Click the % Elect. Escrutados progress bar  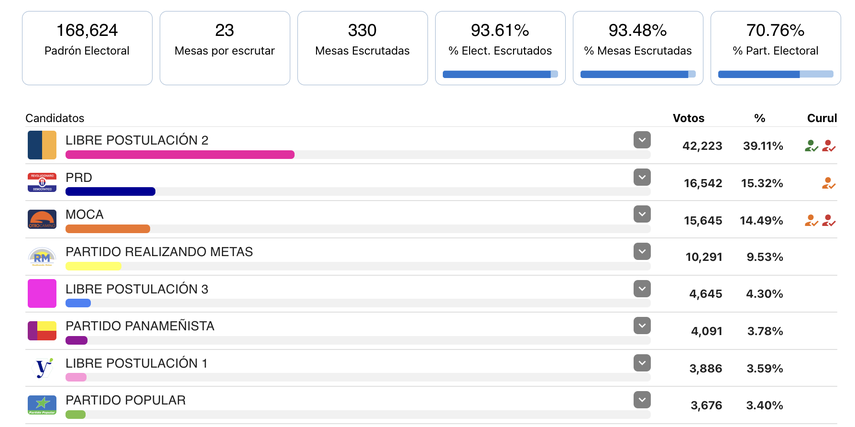500,74
